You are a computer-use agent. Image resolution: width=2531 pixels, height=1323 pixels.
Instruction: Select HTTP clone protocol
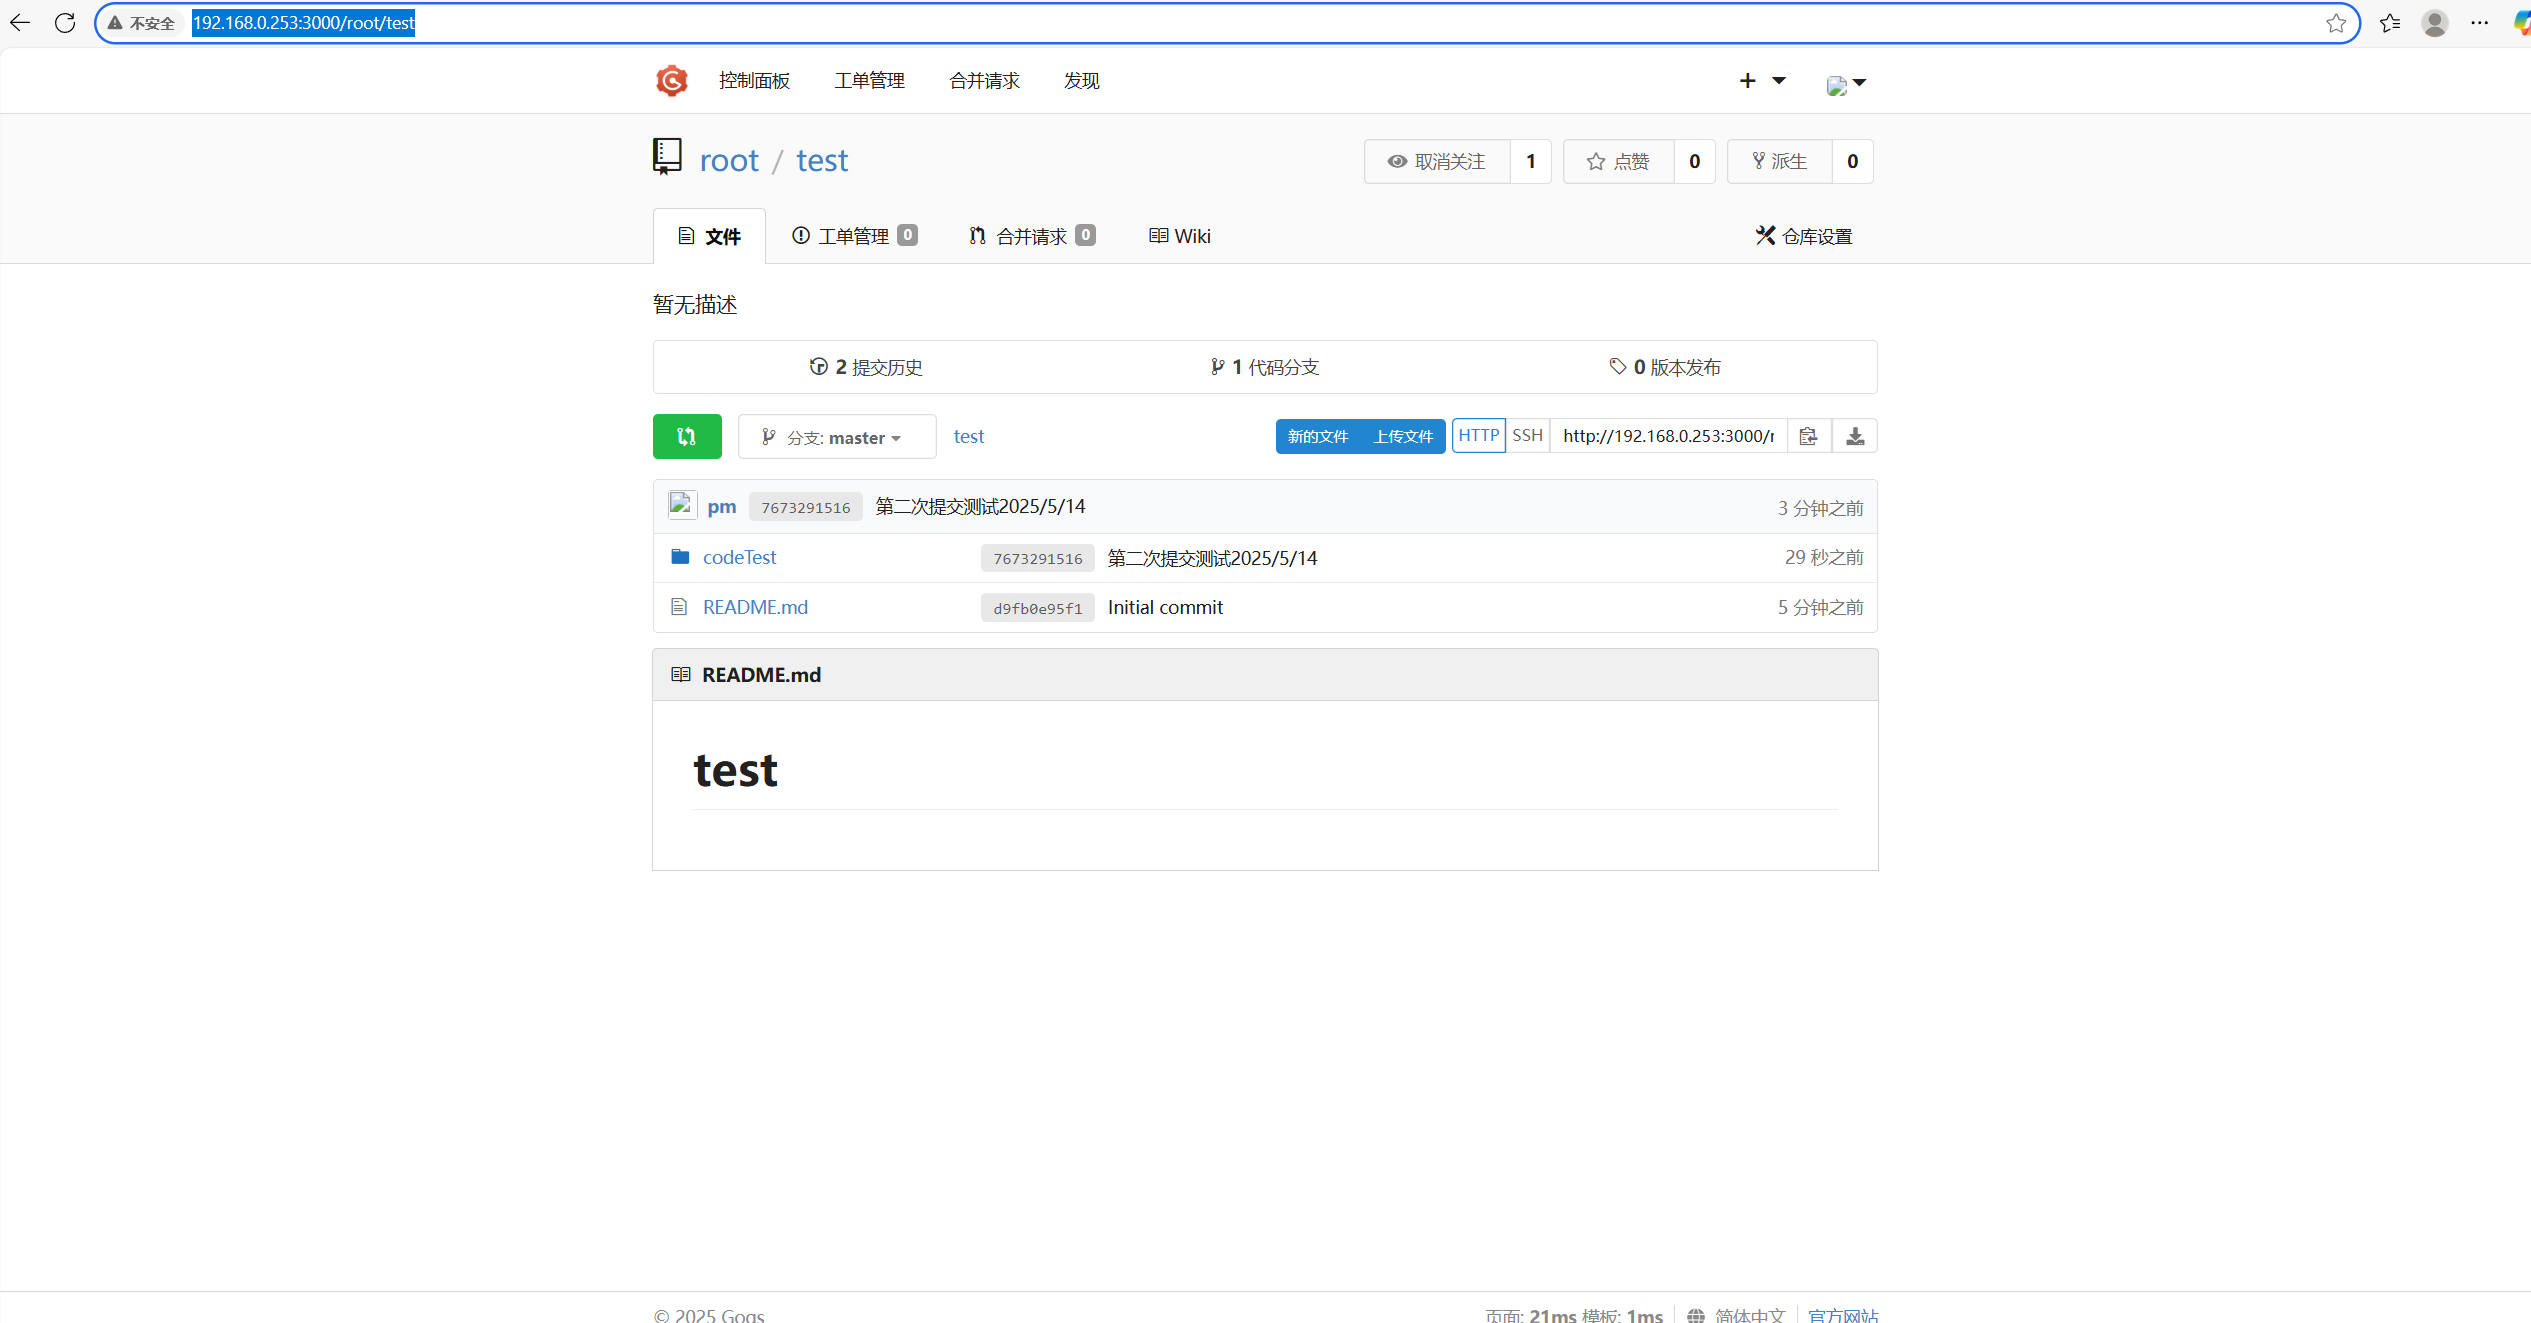coord(1478,435)
